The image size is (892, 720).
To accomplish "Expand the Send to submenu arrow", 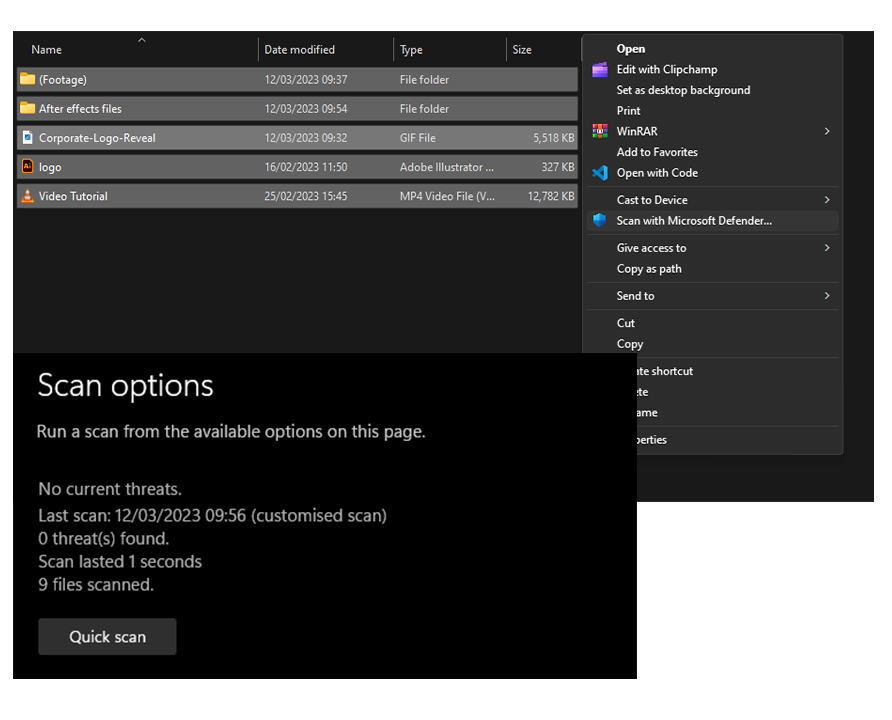I will 827,296.
